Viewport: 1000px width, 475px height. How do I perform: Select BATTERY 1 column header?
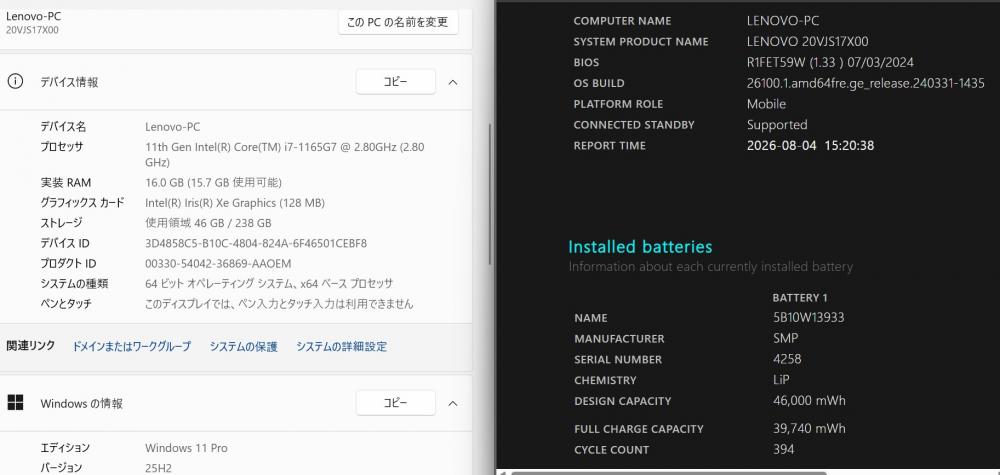tap(800, 298)
